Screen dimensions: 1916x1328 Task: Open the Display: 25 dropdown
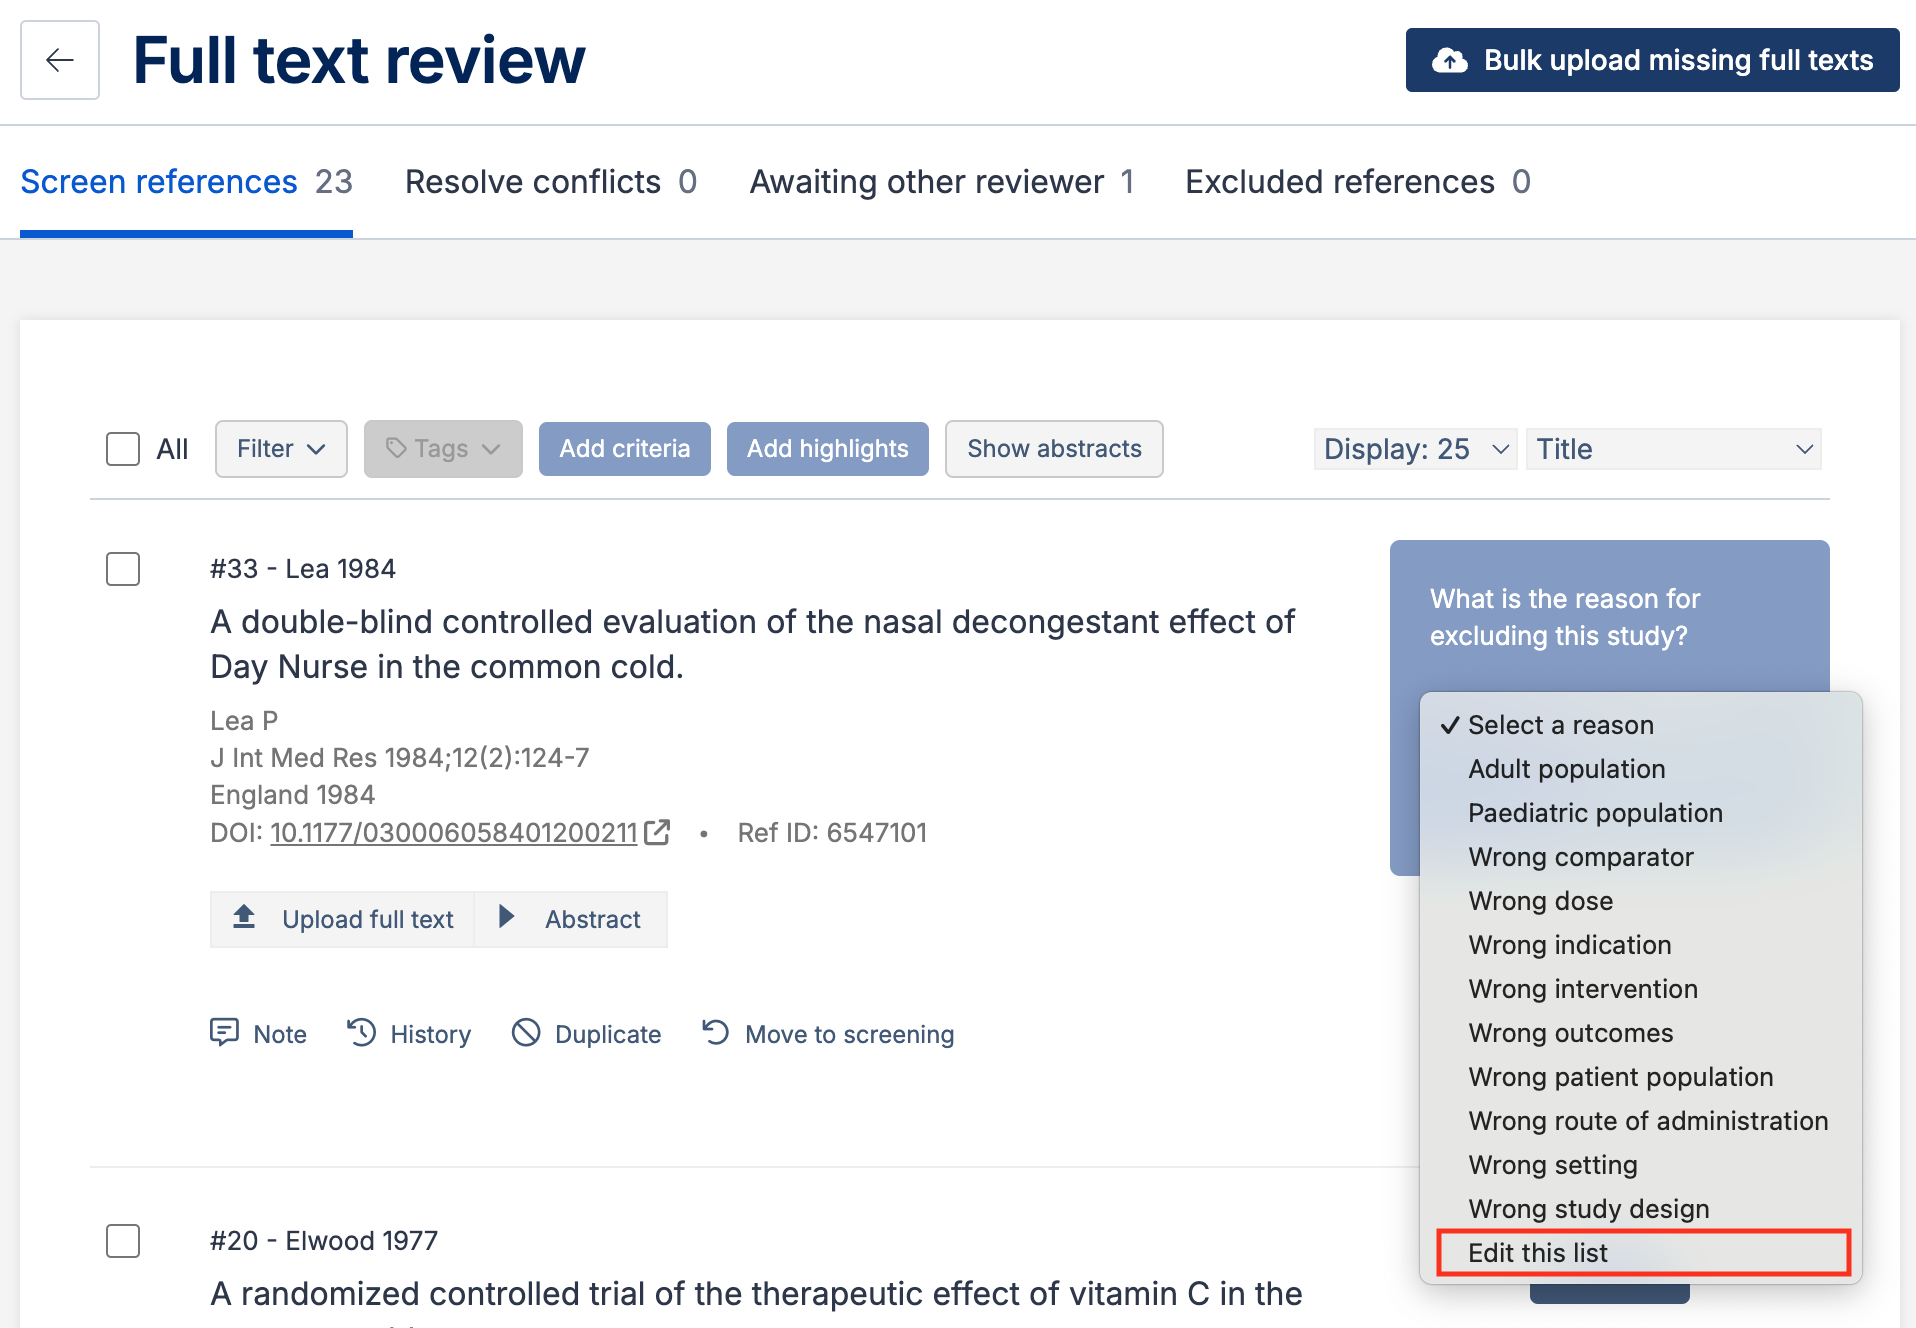click(x=1415, y=449)
